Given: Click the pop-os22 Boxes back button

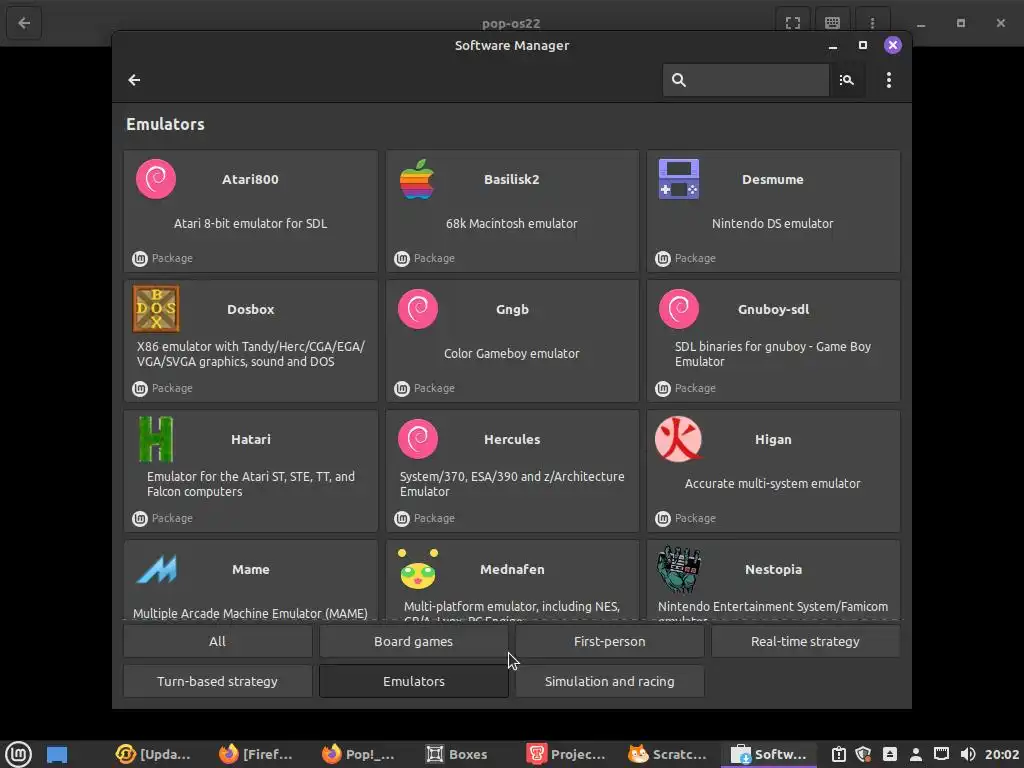Looking at the screenshot, I should (x=24, y=23).
